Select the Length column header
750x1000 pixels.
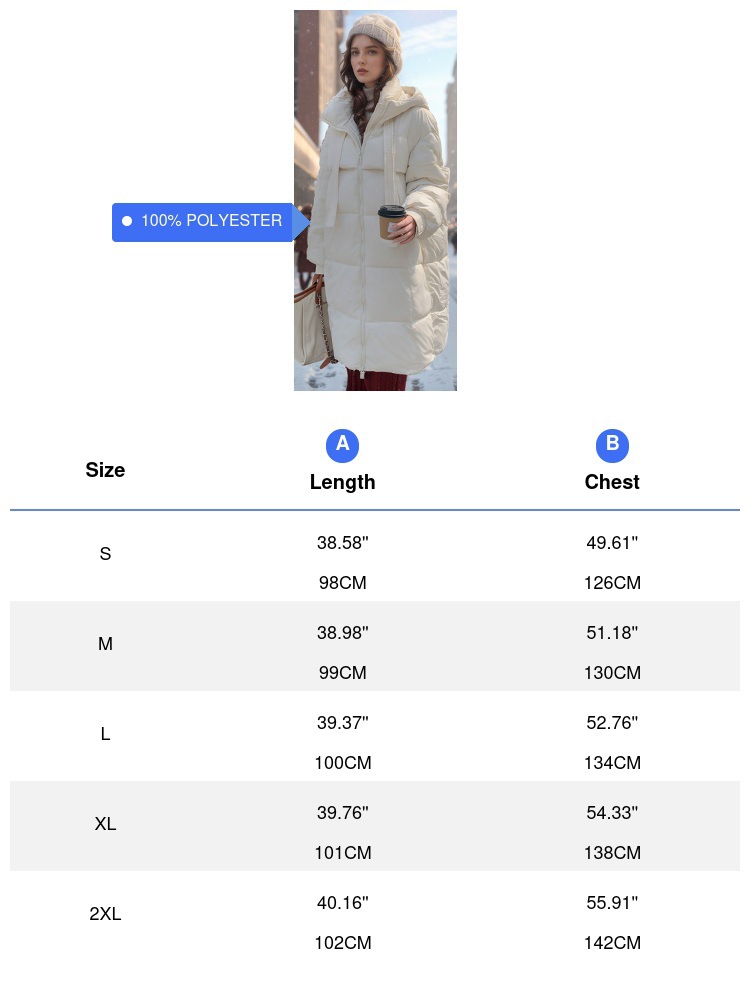click(342, 482)
